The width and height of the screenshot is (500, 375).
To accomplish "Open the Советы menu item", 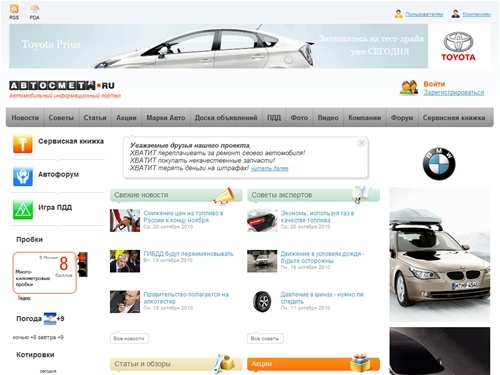I will pyautogui.click(x=61, y=118).
